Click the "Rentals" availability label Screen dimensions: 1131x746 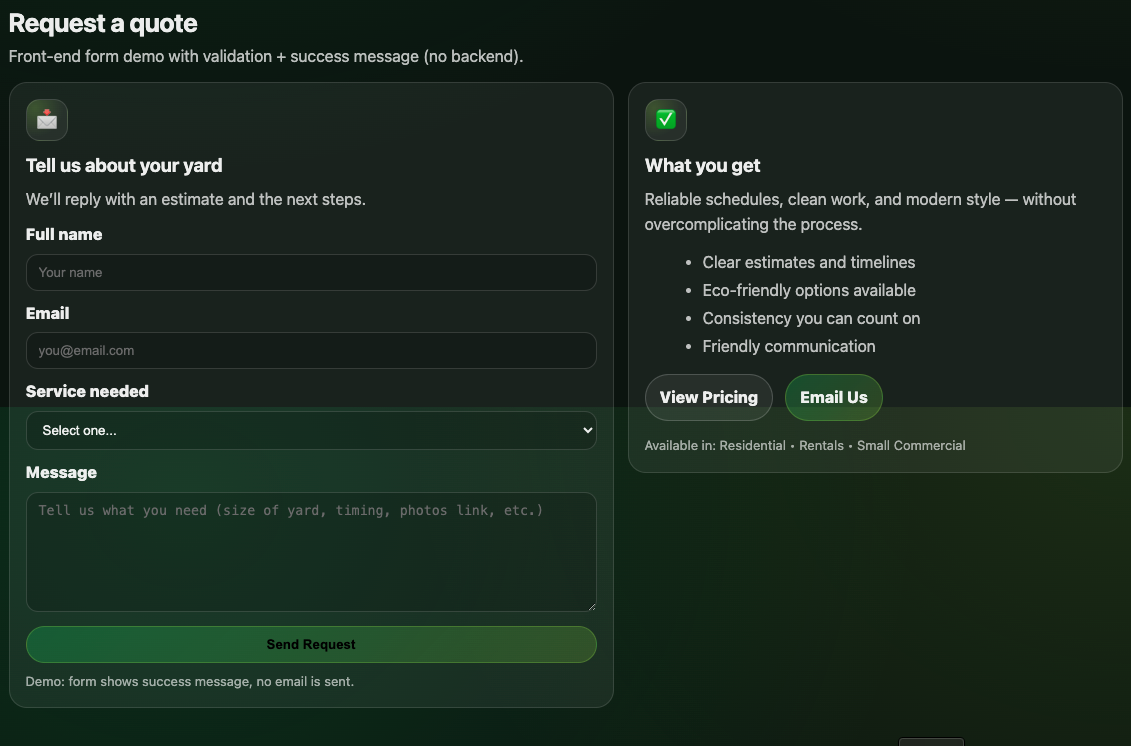(x=821, y=445)
